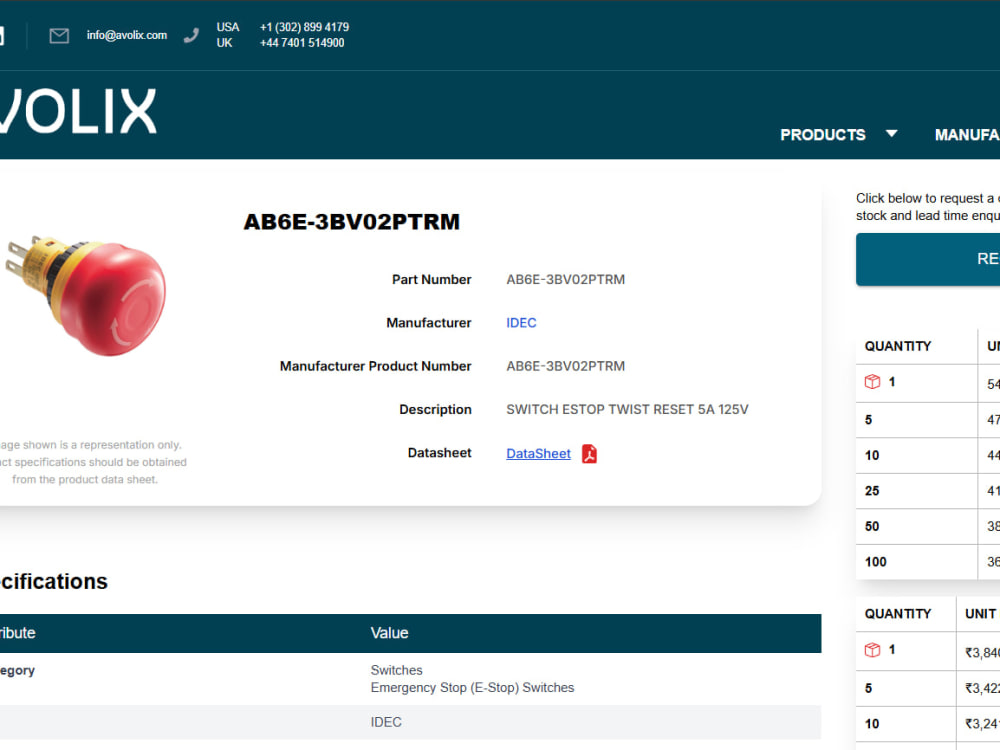
Task: Click box icon in rupee pricing table quantity 1
Action: tap(872, 650)
